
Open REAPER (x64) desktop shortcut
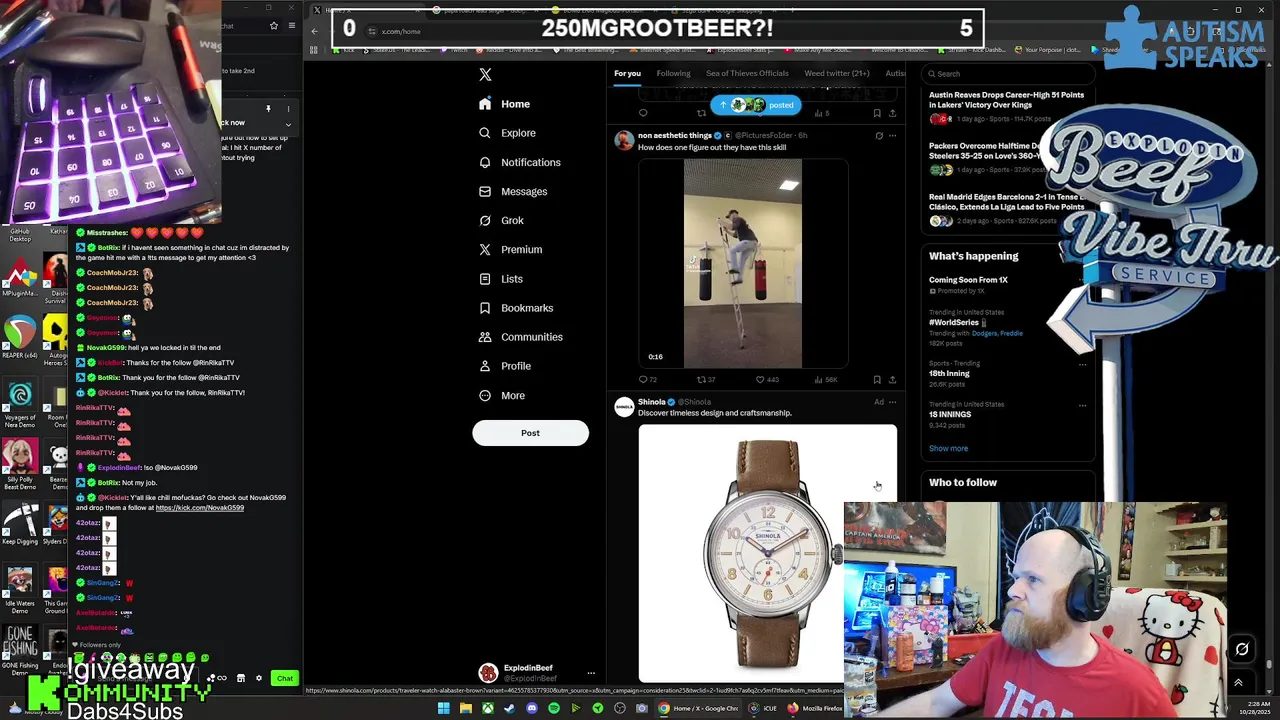(x=19, y=336)
